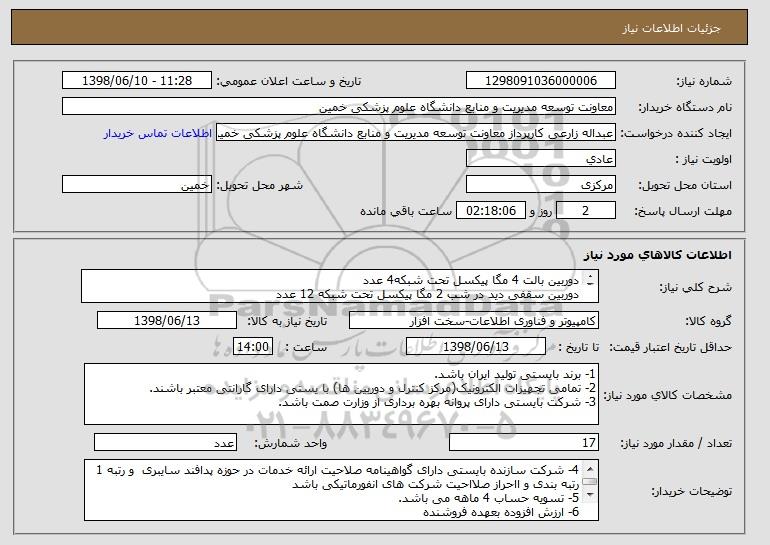The width and height of the screenshot is (770, 545).
Task: Click the remaining time field 02:18:06
Action: click(x=491, y=211)
